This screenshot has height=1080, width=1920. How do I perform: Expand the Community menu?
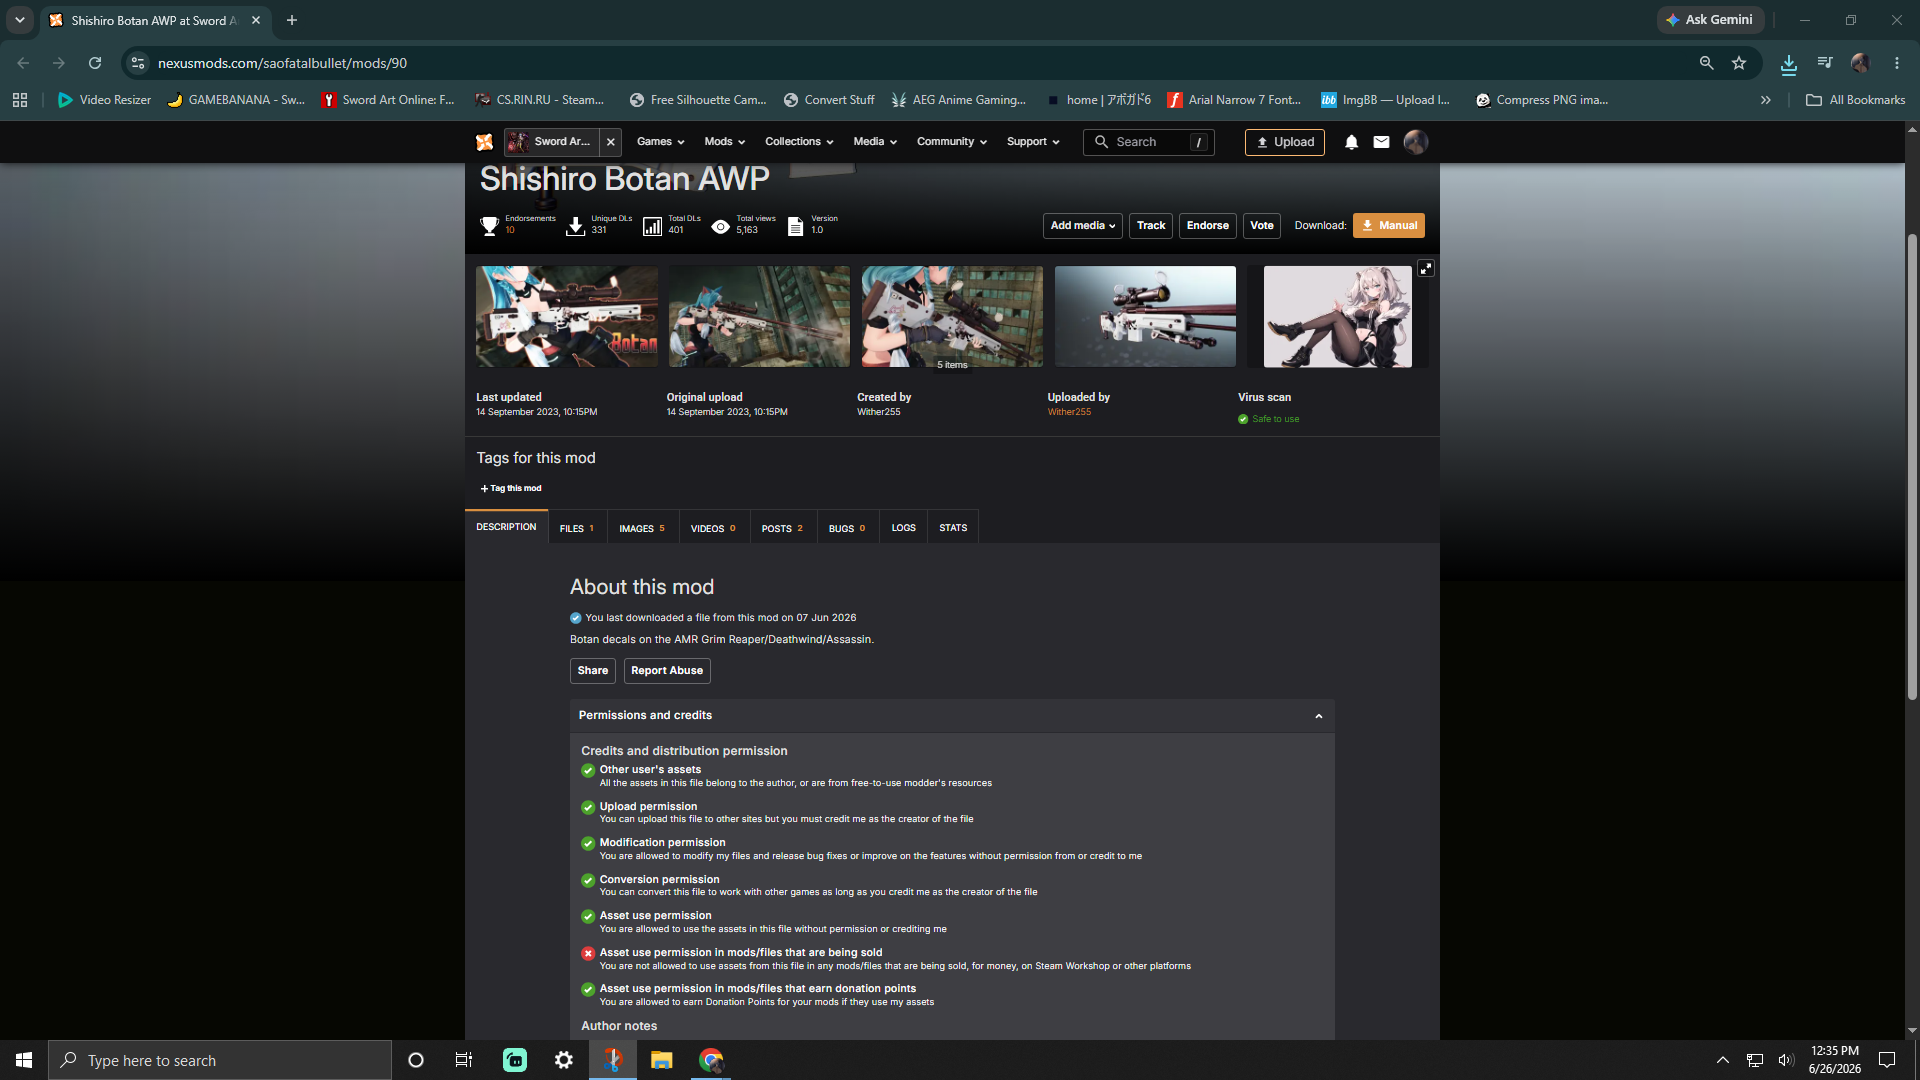tap(952, 142)
